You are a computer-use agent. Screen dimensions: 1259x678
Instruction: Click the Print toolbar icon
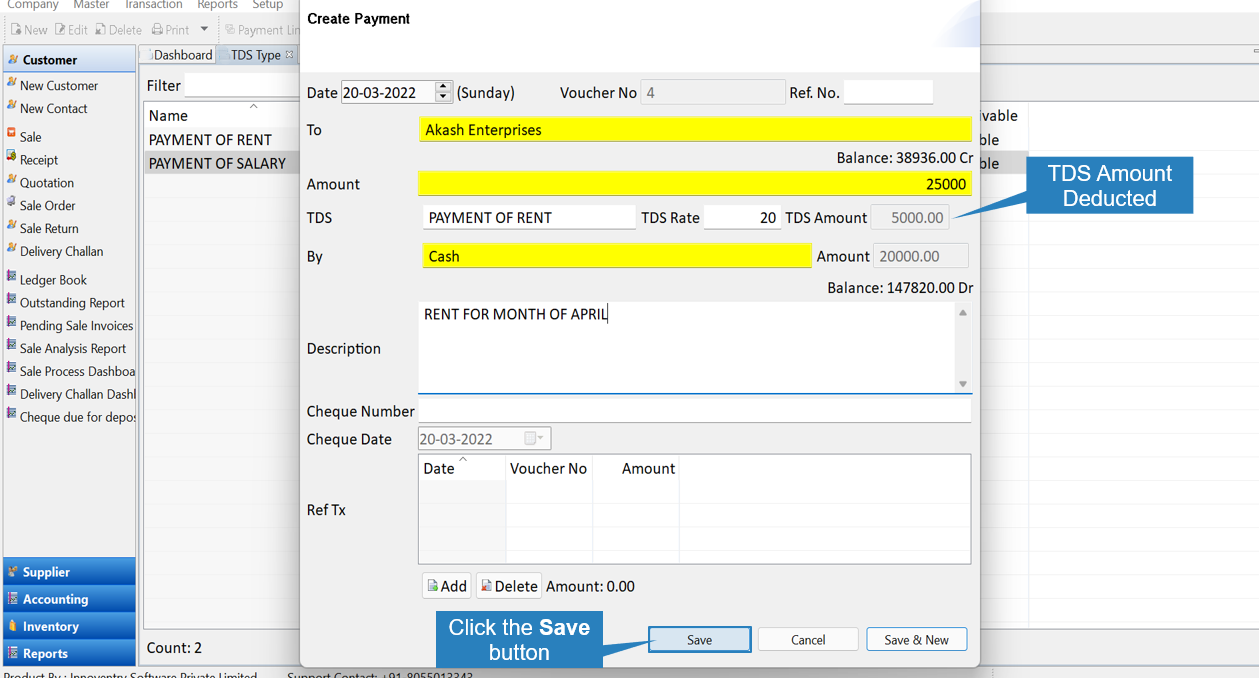170,30
